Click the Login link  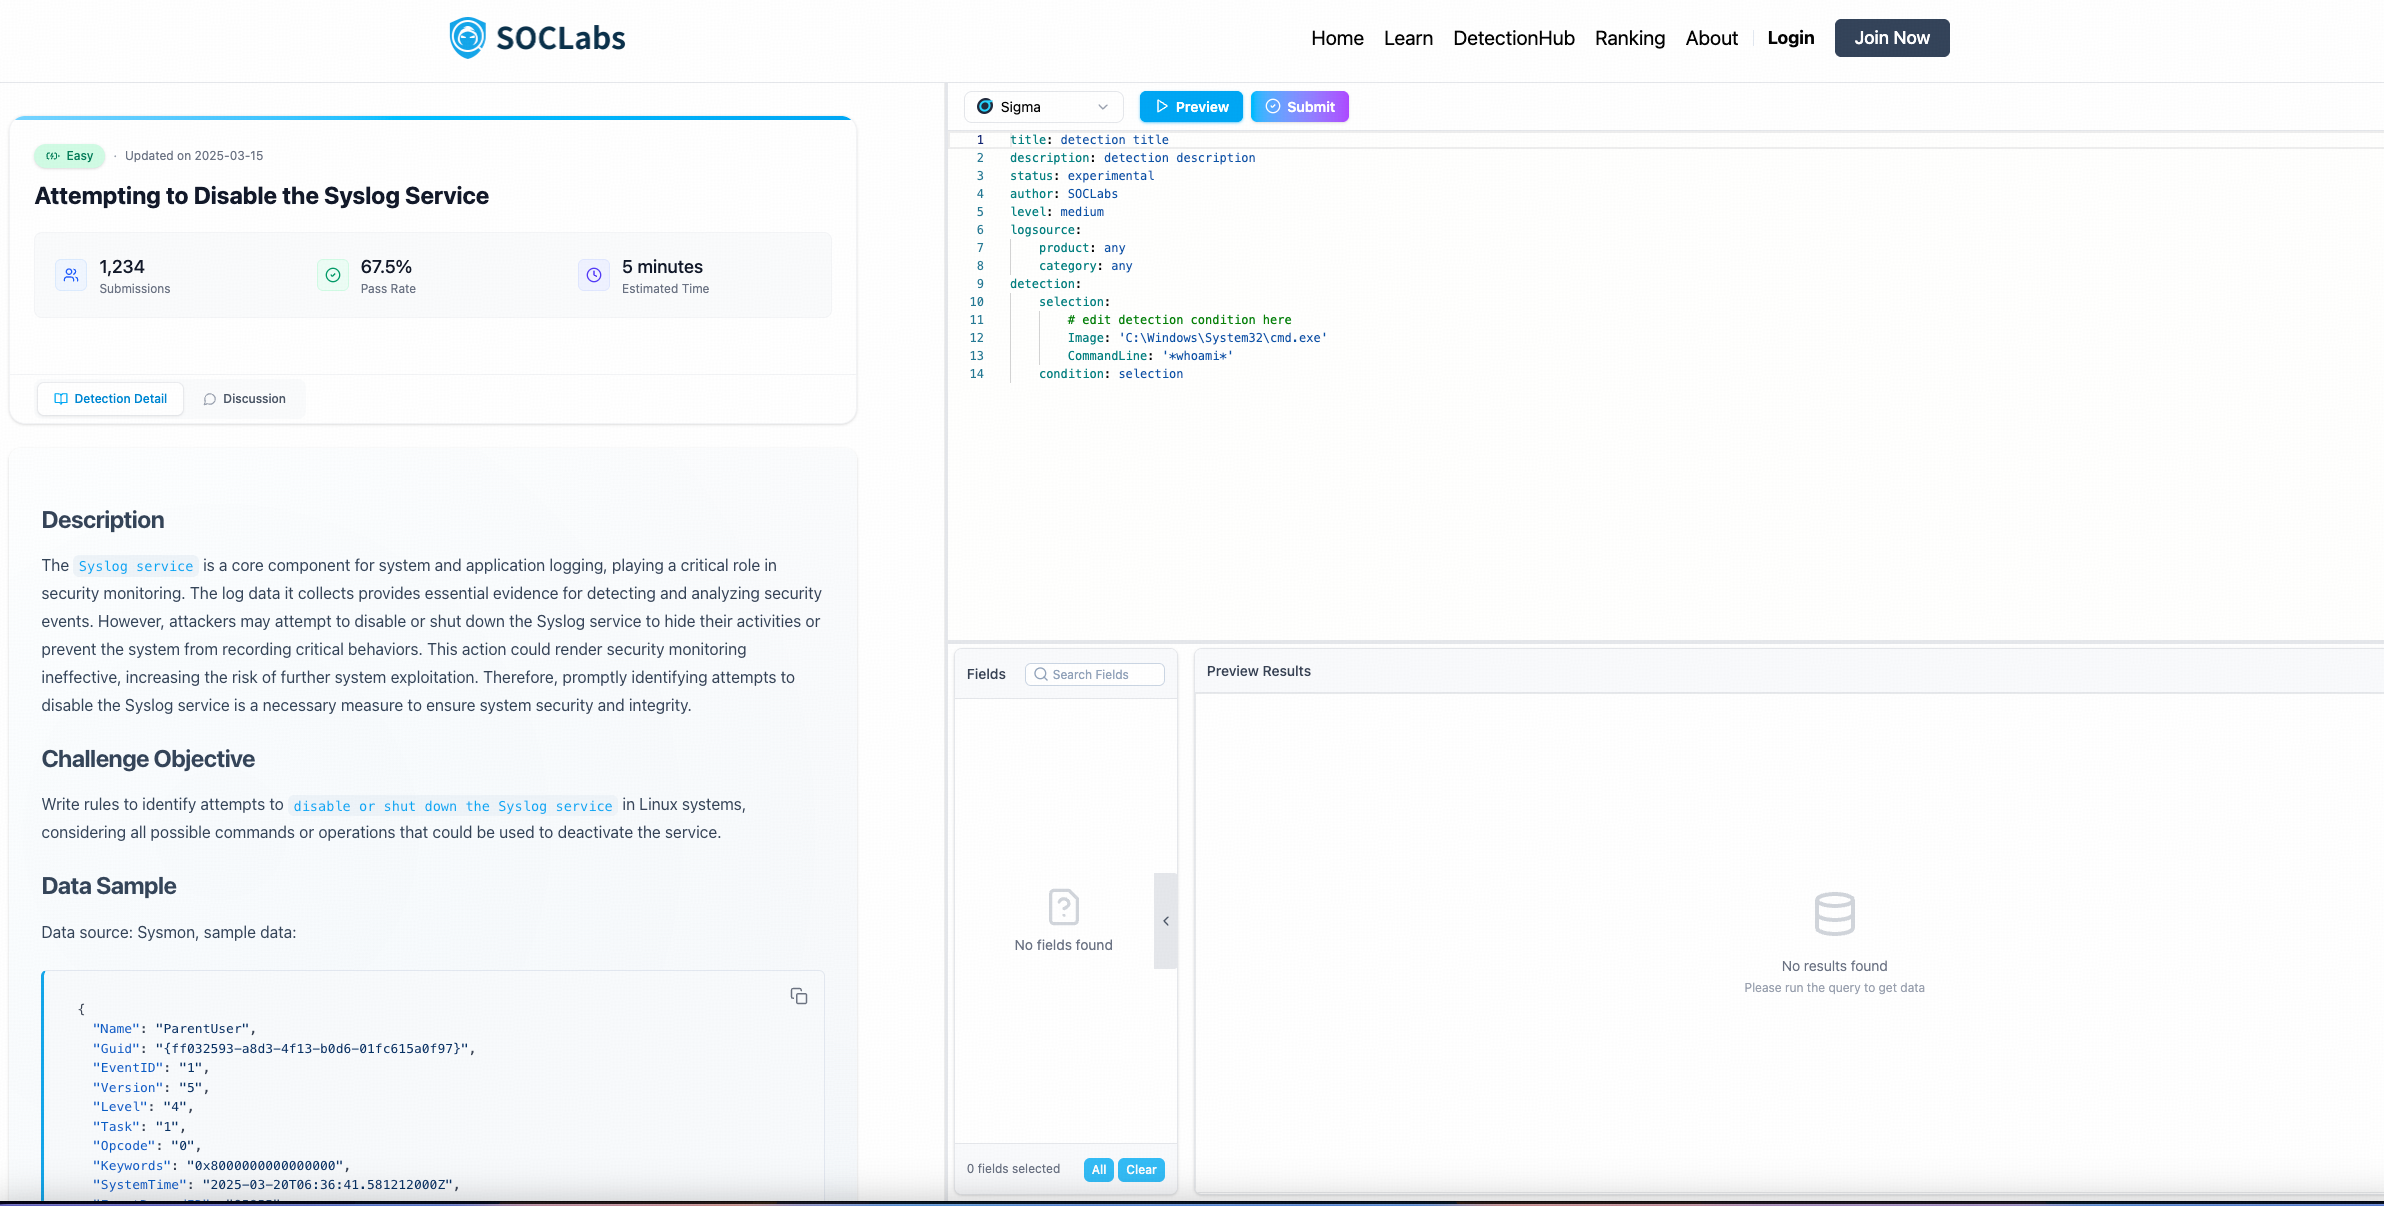(1790, 38)
